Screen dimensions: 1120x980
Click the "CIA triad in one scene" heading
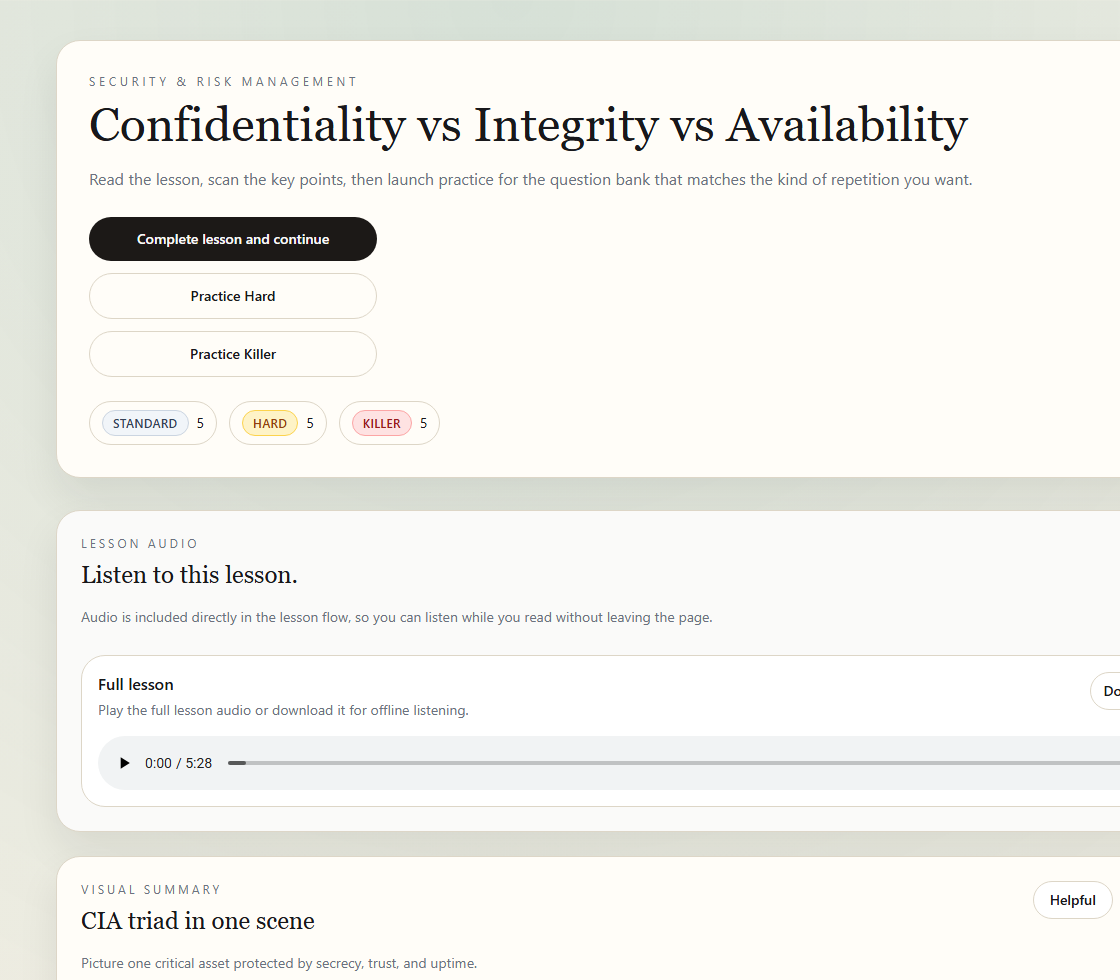click(198, 921)
